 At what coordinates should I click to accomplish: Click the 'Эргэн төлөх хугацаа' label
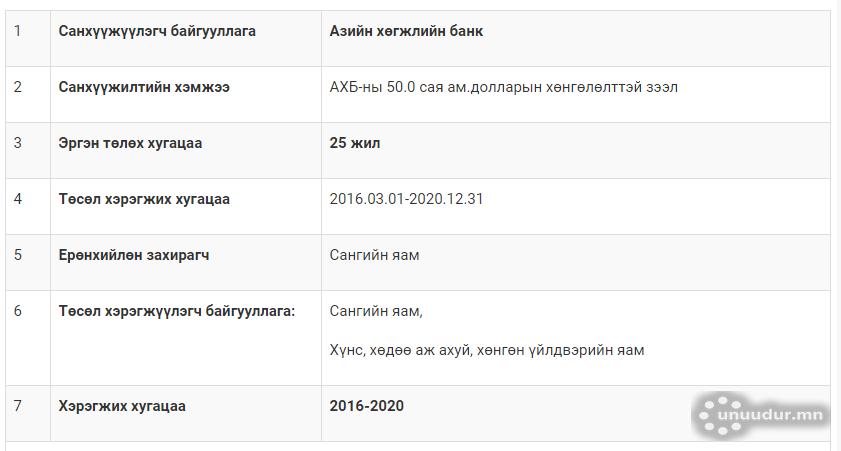pyautogui.click(x=130, y=143)
